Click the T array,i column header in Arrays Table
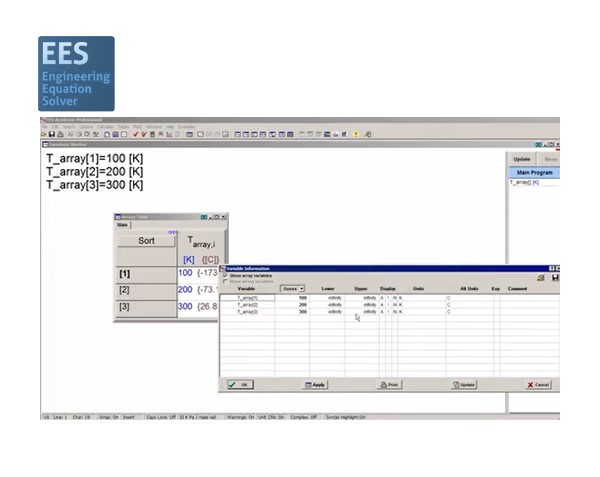 tap(201, 242)
